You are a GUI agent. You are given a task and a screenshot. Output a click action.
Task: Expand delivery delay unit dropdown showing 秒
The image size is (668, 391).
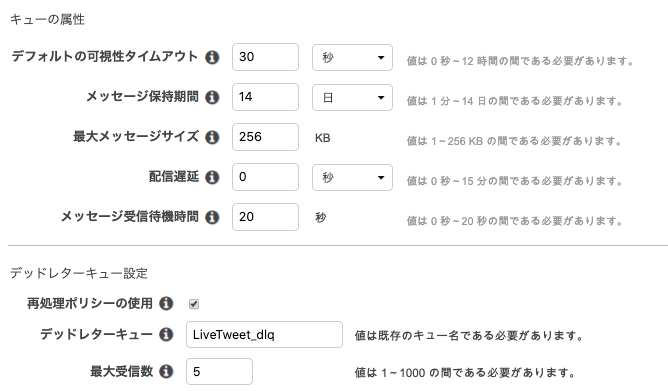(x=352, y=178)
